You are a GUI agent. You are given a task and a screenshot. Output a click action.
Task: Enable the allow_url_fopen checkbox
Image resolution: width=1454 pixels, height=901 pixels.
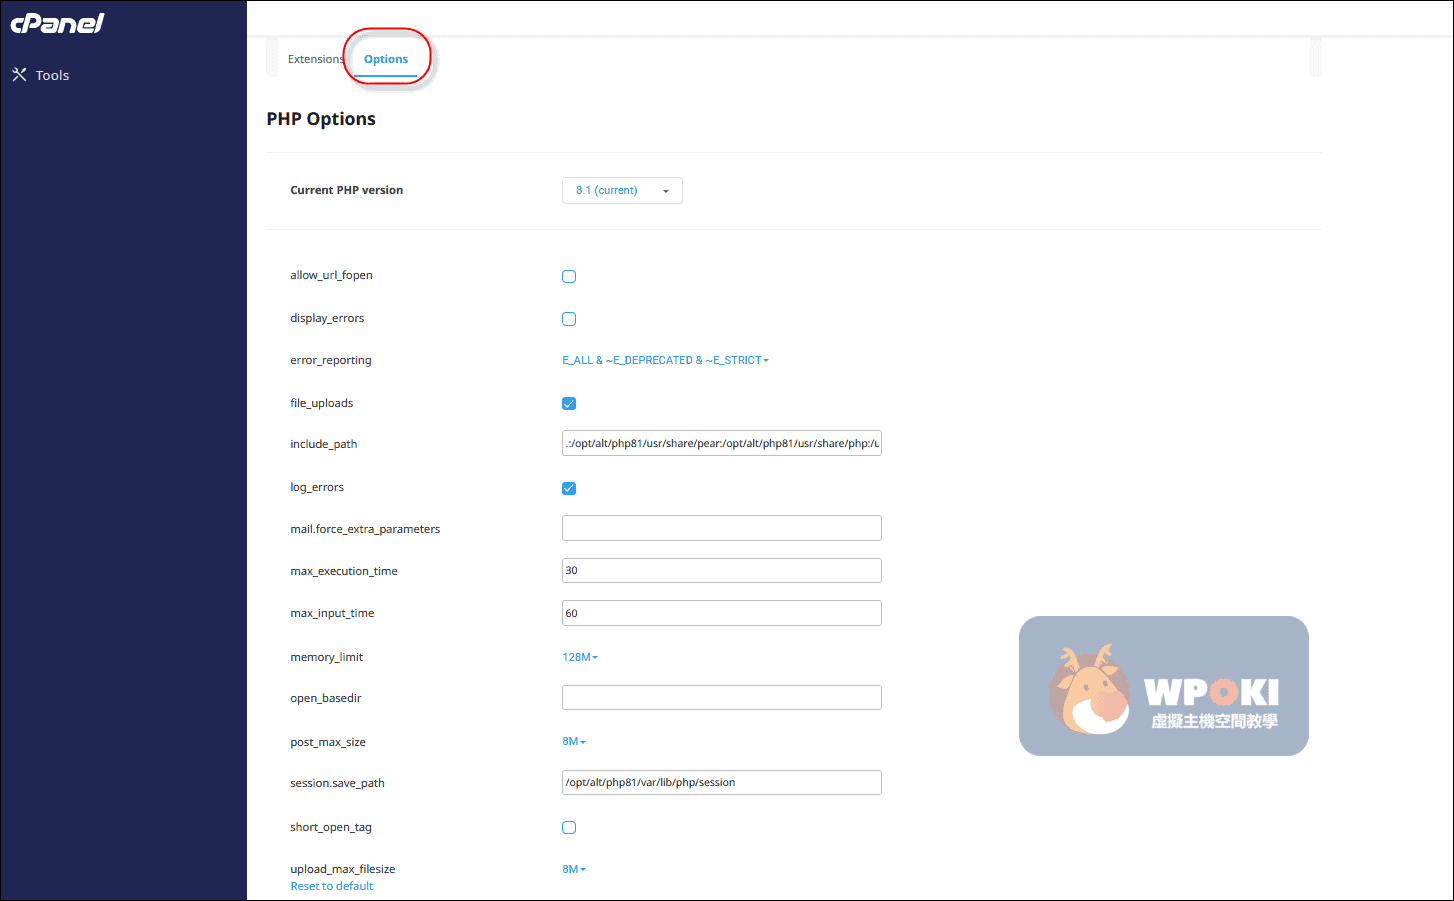[x=569, y=277]
